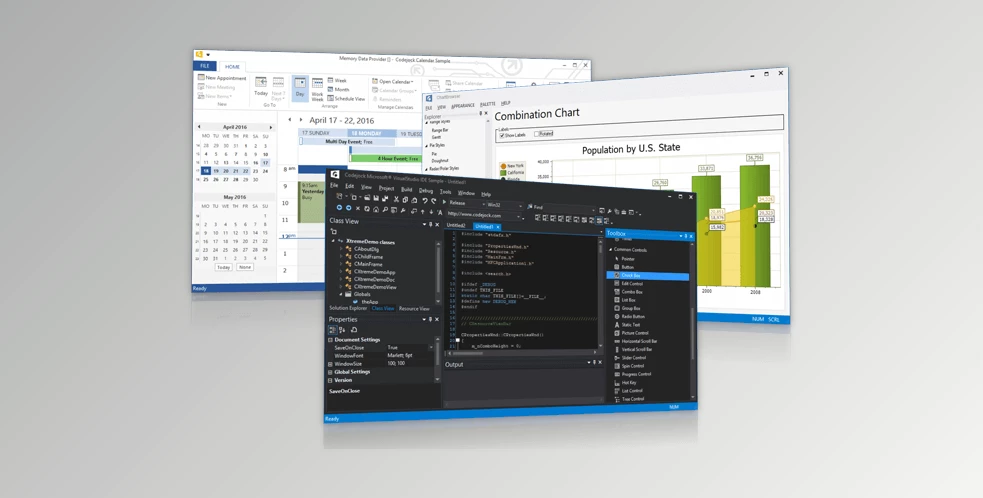Switch to Resource View tab
Screen dimensions: 983x498
pyautogui.click(x=414, y=309)
